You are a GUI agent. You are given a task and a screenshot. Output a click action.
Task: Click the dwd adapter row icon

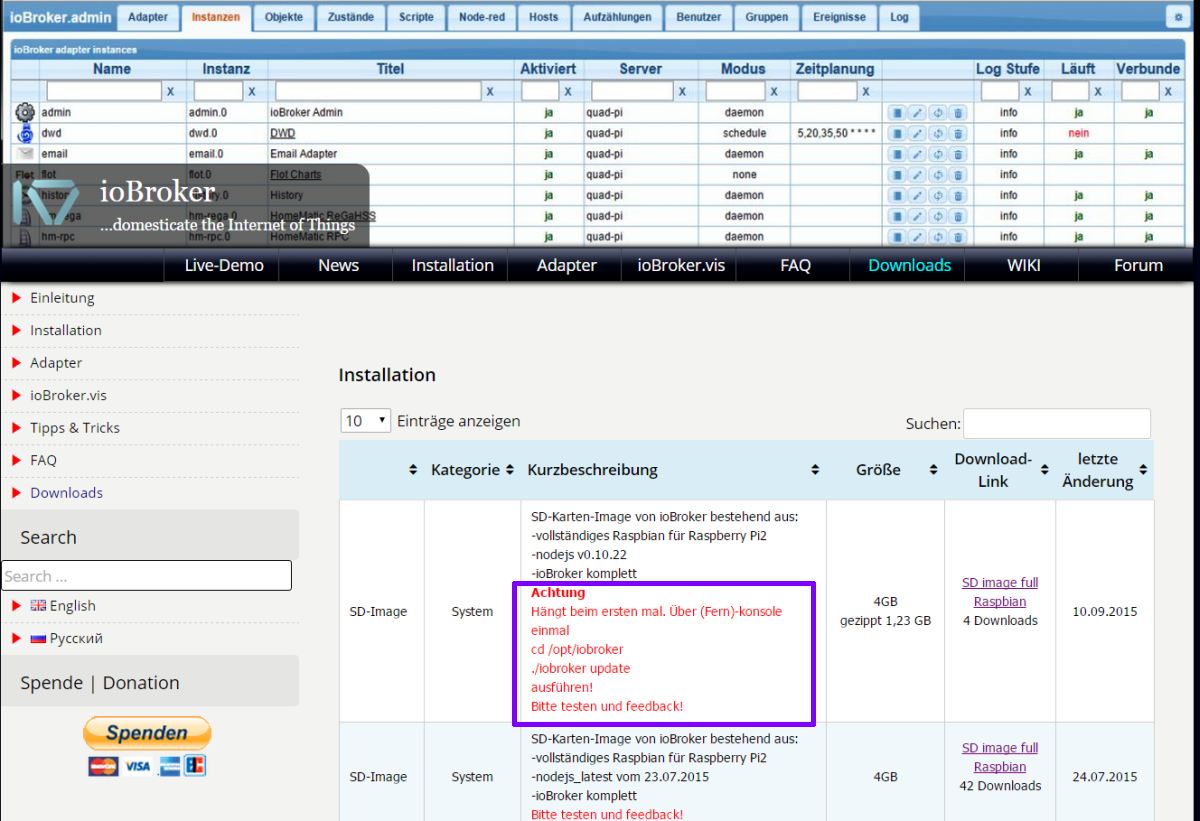(25, 133)
